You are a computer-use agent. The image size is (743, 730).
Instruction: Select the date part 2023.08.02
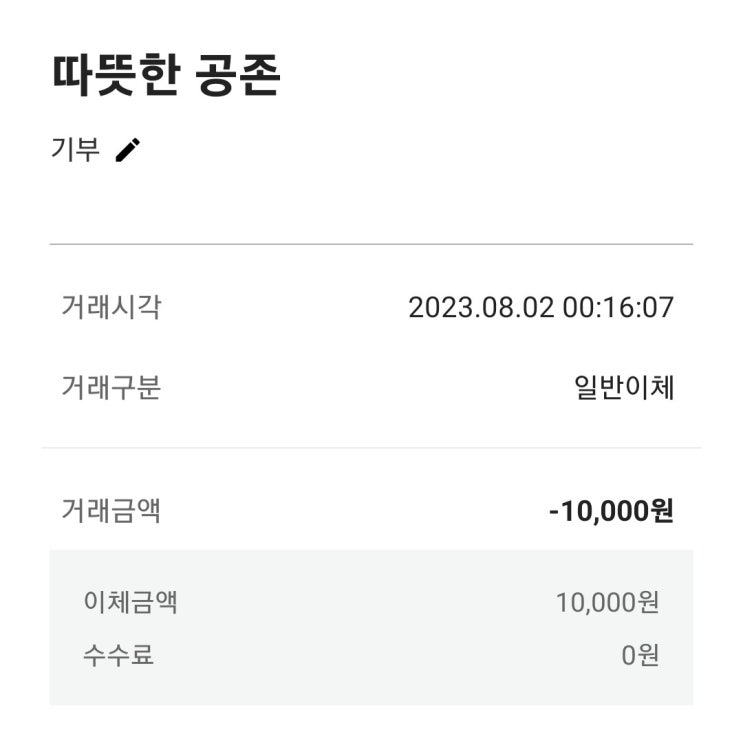[x=481, y=307]
